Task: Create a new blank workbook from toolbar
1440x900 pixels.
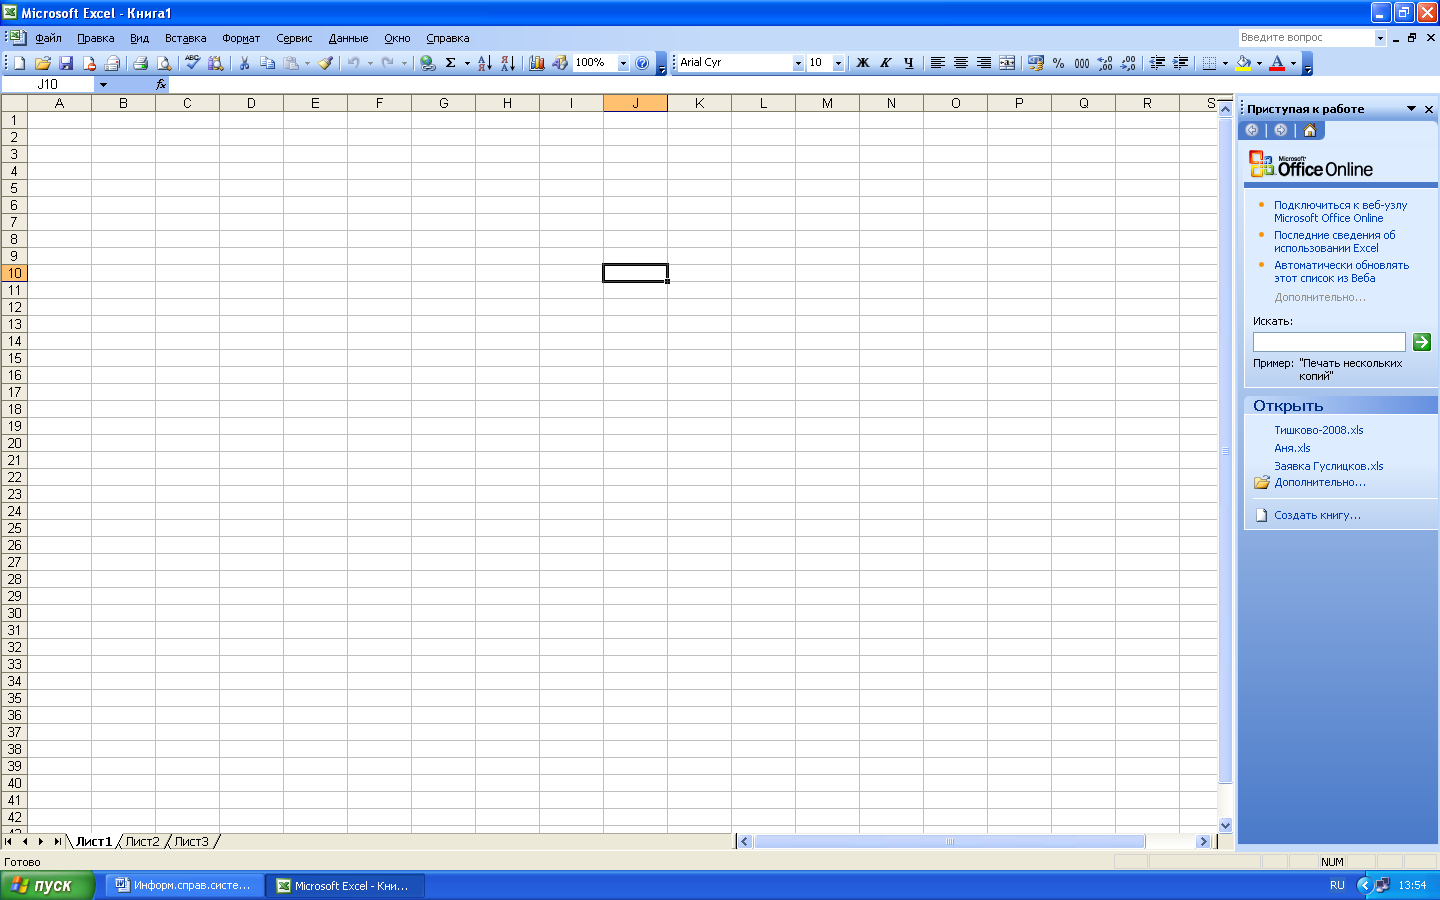Action: point(19,63)
